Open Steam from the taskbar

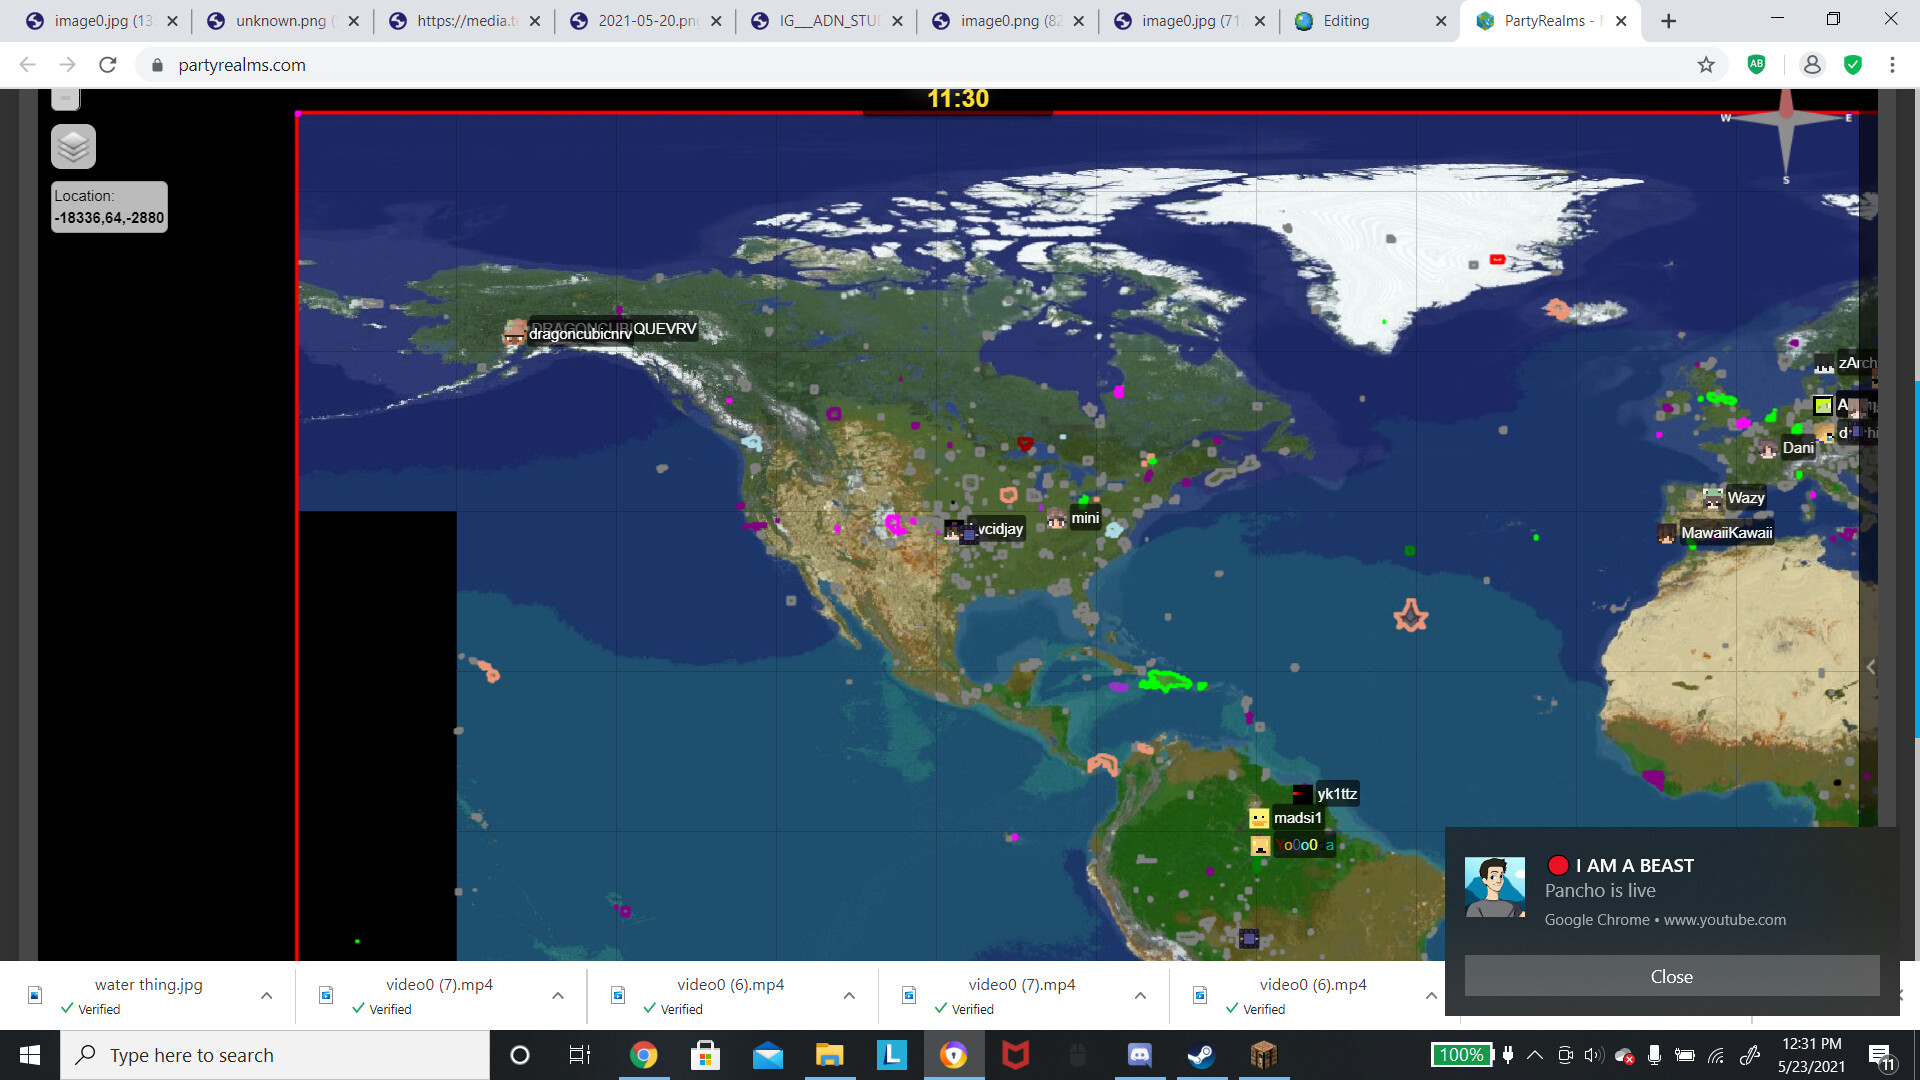tap(1201, 1054)
